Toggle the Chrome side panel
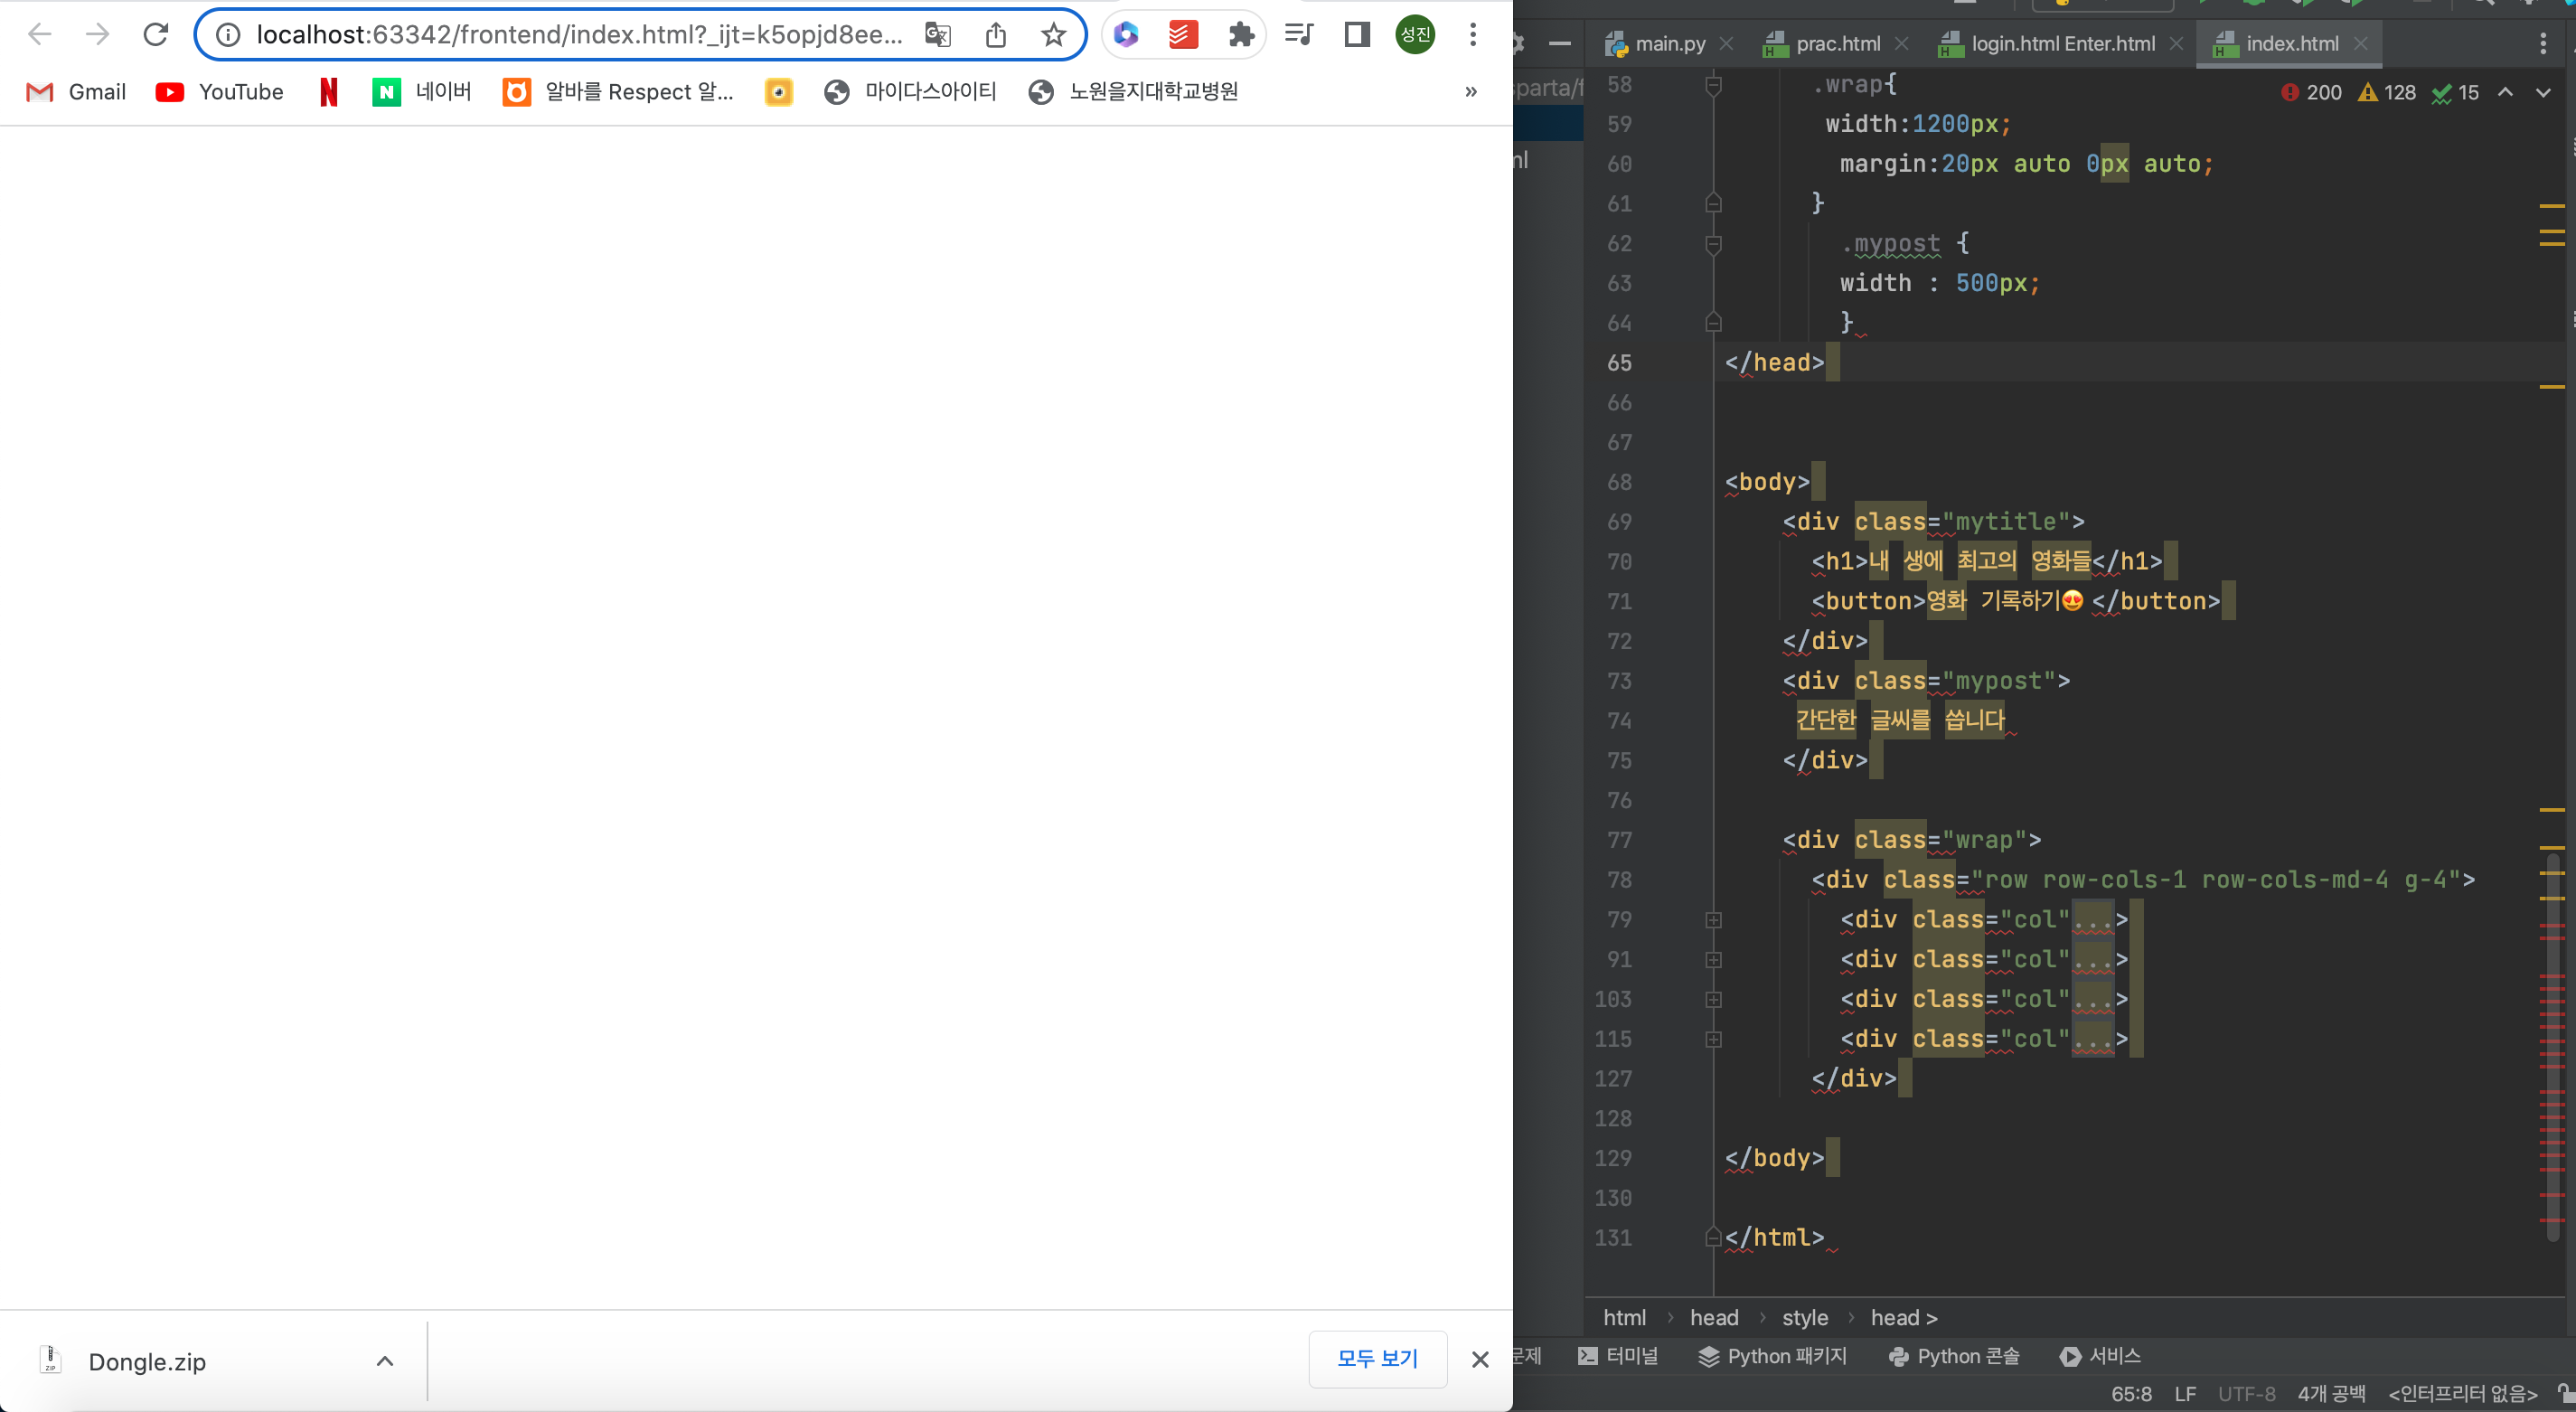The width and height of the screenshot is (2576, 1412). [1357, 35]
